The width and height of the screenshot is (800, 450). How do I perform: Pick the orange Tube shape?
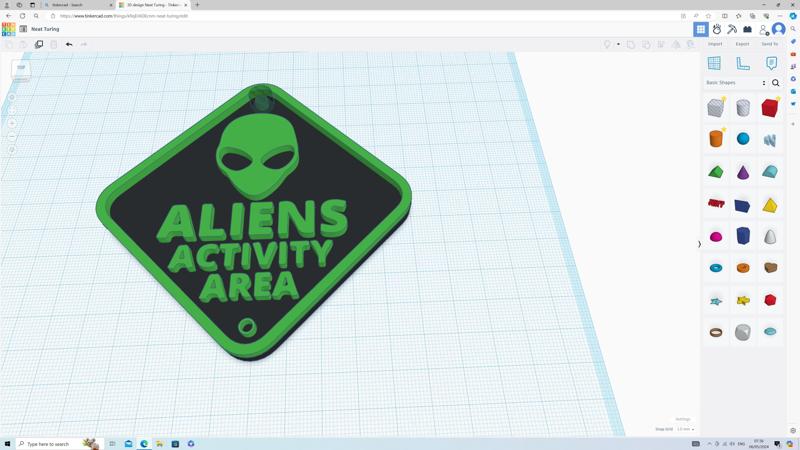pyautogui.click(x=743, y=268)
